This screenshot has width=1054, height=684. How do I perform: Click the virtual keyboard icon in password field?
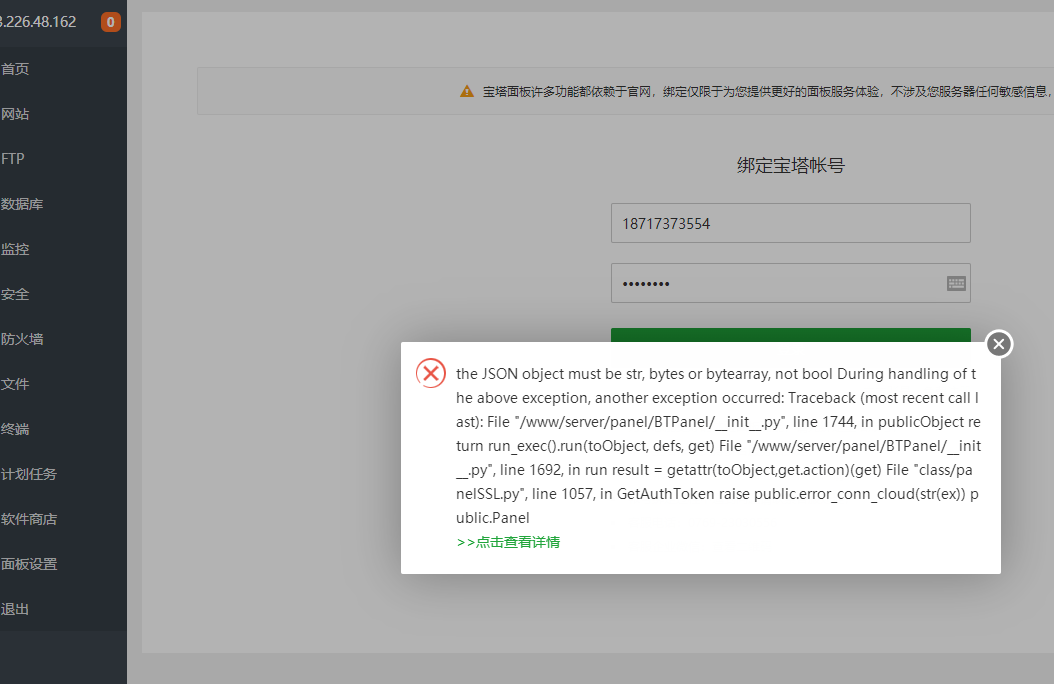(x=956, y=284)
